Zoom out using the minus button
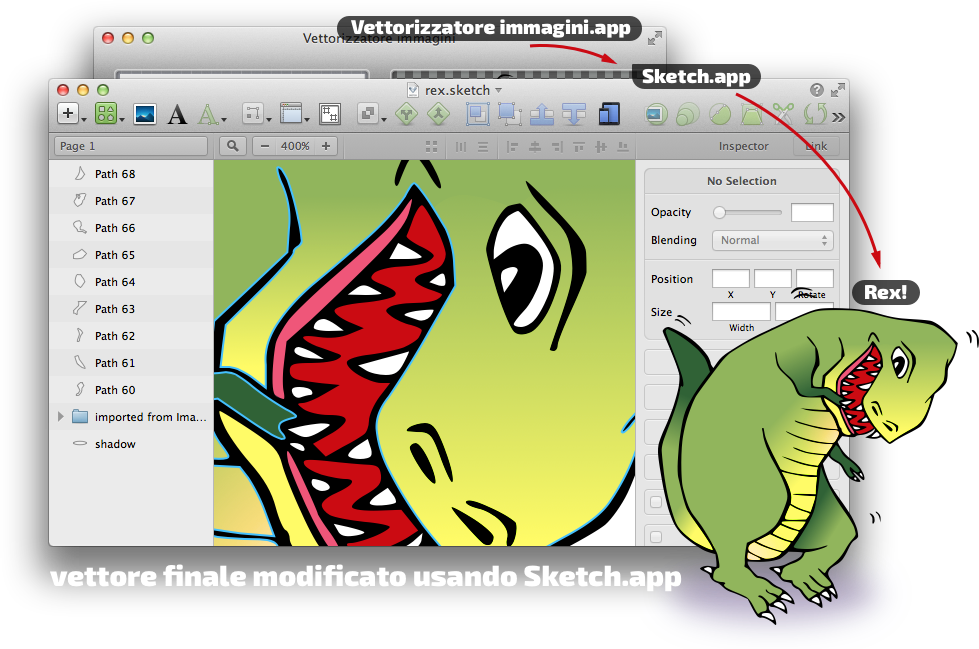 [265, 146]
